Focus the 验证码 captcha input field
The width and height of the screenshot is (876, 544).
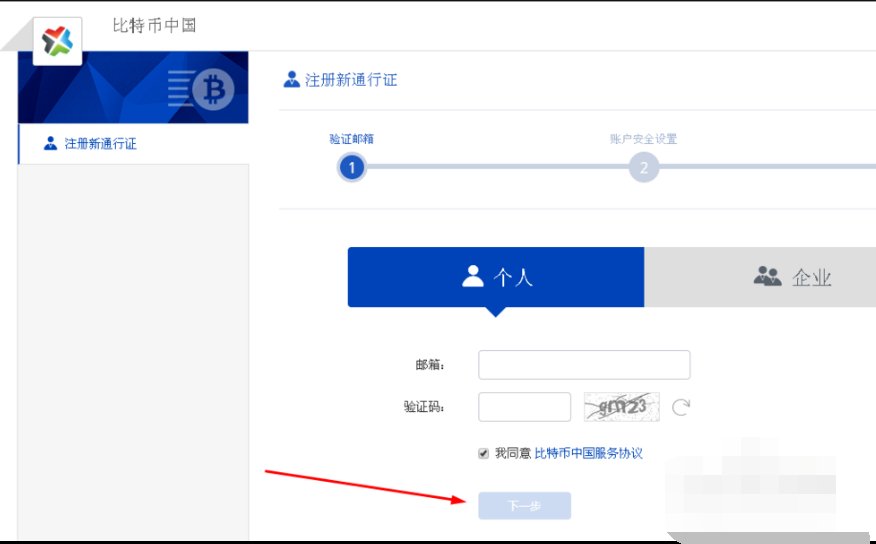[525, 407]
